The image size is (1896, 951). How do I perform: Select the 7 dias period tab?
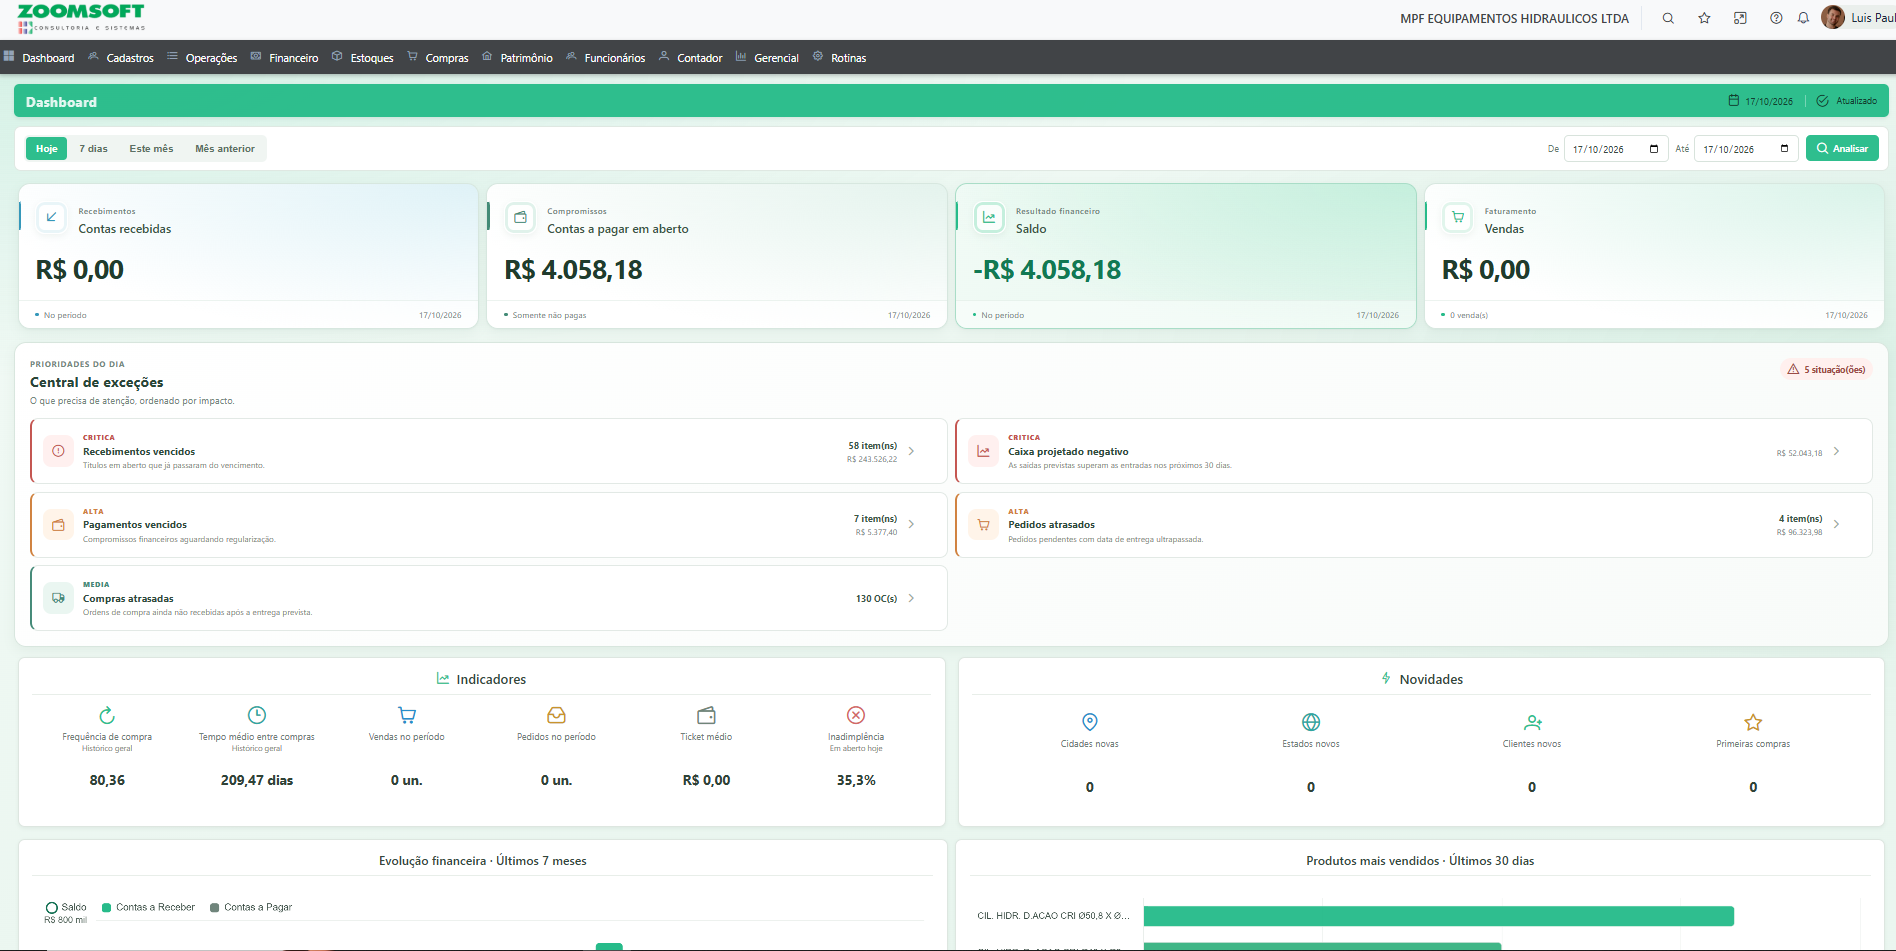94,148
